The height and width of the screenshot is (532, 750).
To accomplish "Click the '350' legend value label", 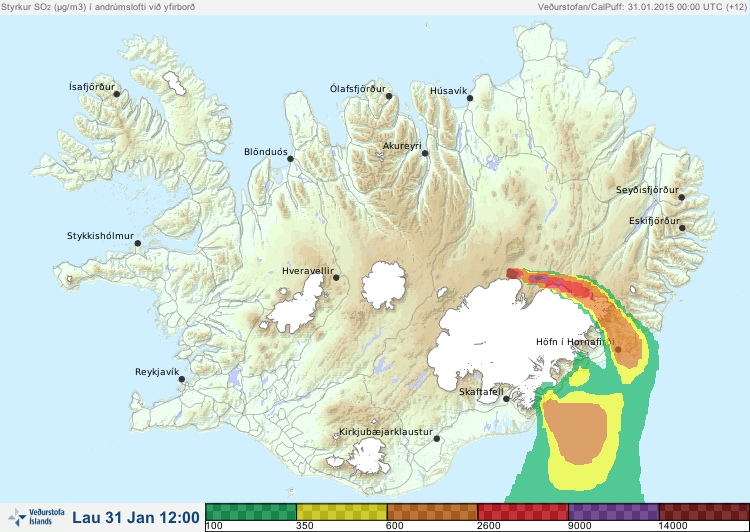I will pos(305,526).
